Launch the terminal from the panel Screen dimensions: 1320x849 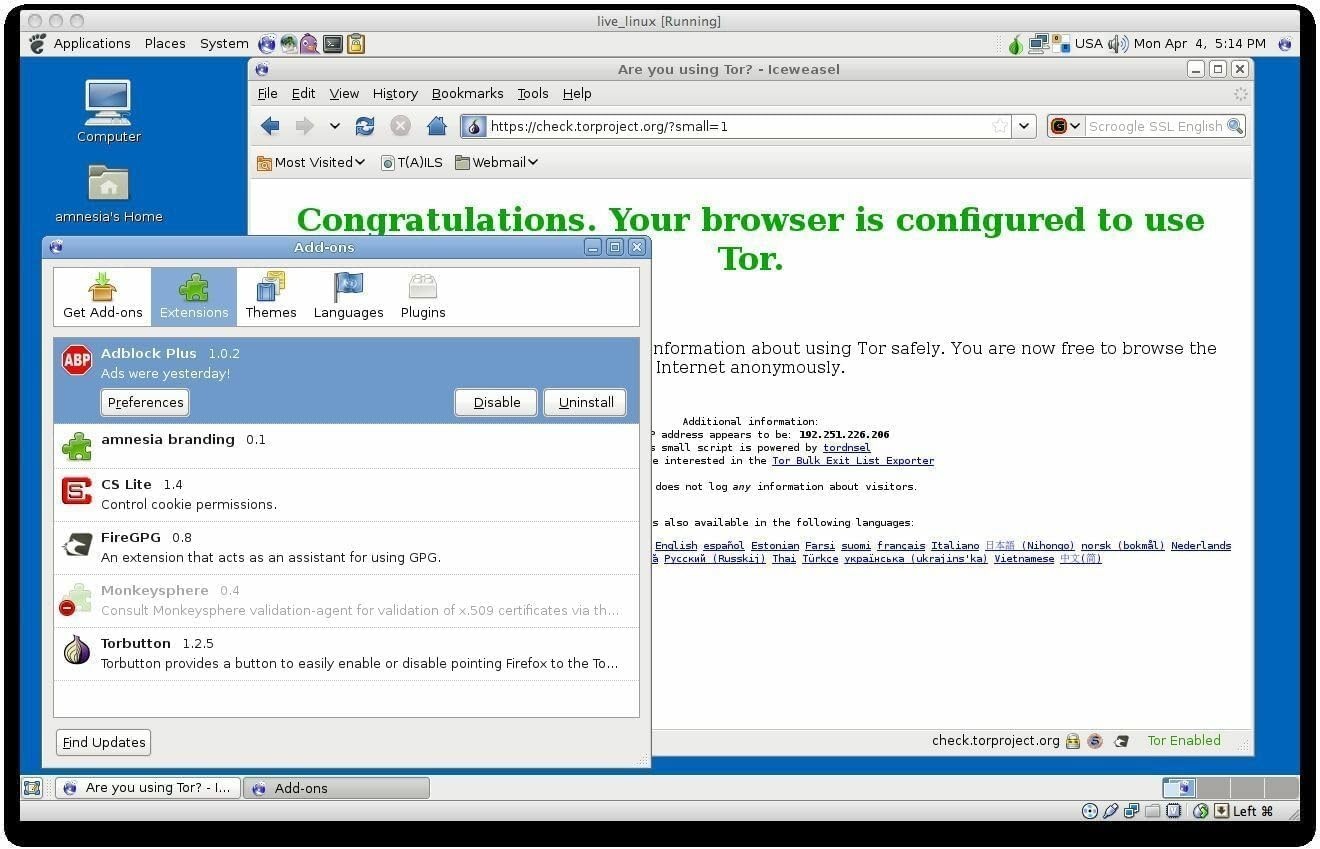[x=333, y=43]
